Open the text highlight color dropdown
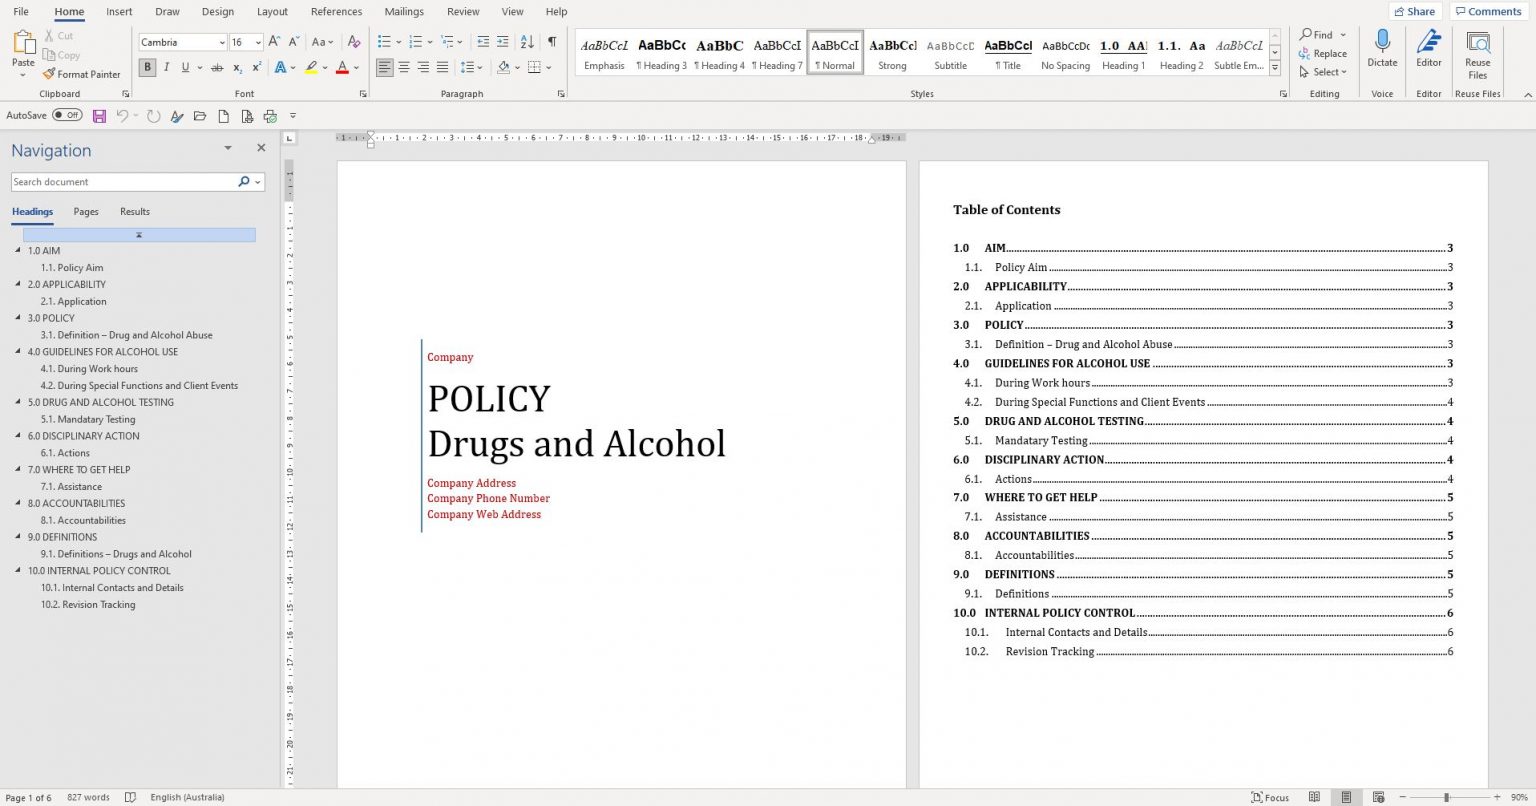The width and height of the screenshot is (1536, 806). coord(323,67)
